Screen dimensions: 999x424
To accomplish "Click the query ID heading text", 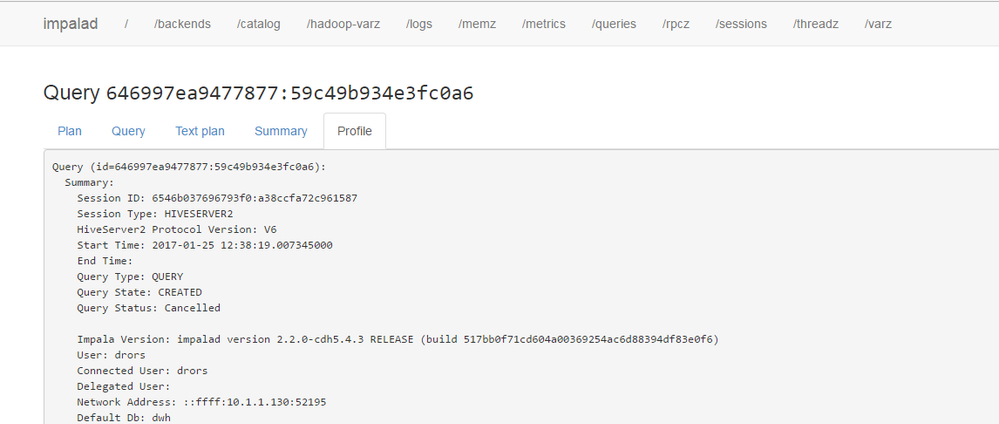I will [x=289, y=94].
